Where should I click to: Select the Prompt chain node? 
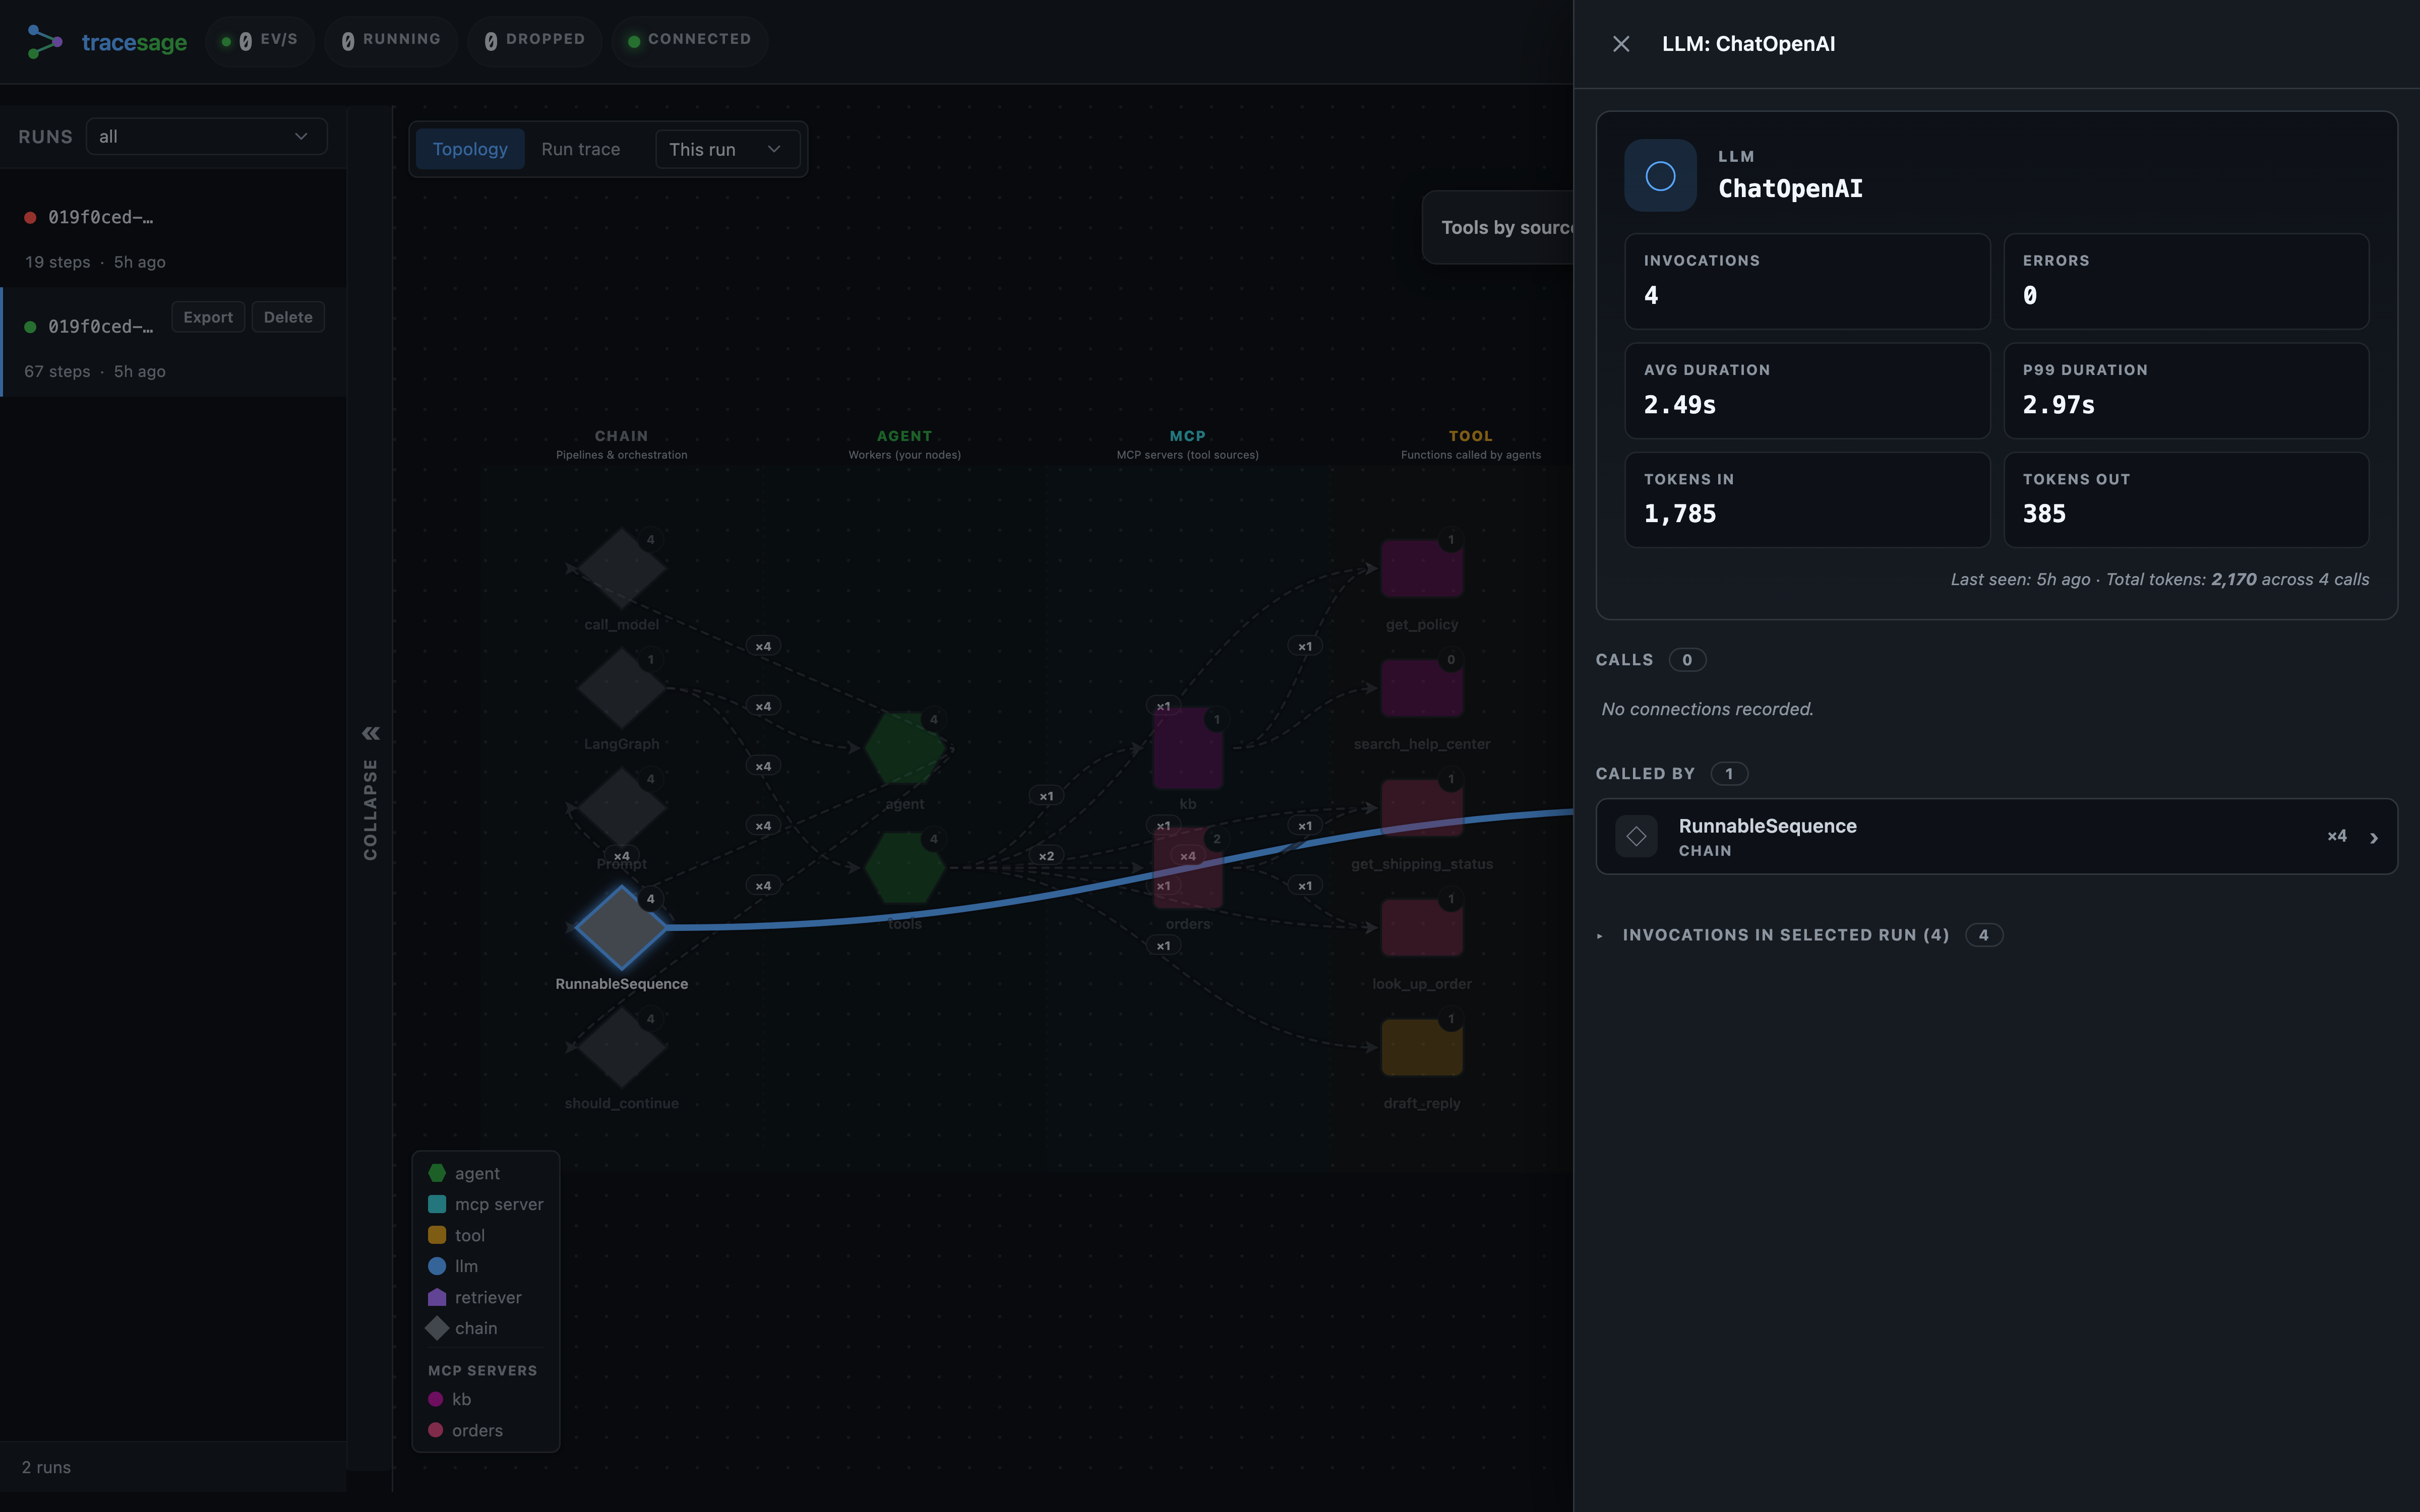click(x=621, y=807)
